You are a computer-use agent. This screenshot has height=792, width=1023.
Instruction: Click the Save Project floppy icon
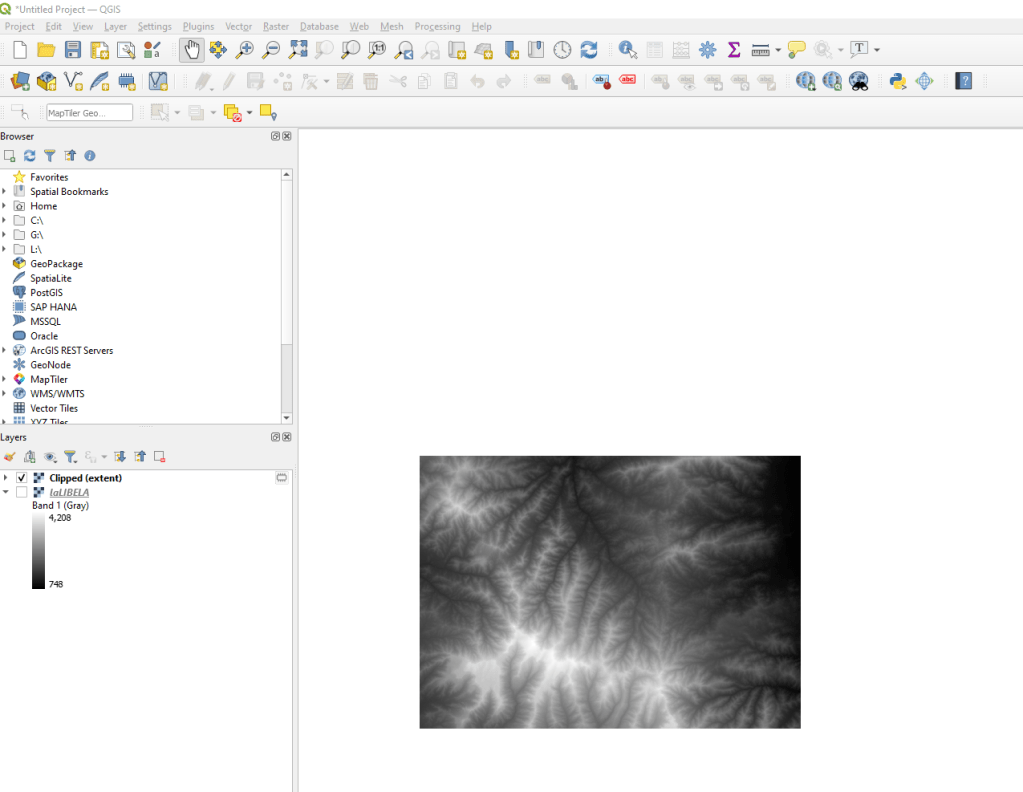pyautogui.click(x=73, y=49)
